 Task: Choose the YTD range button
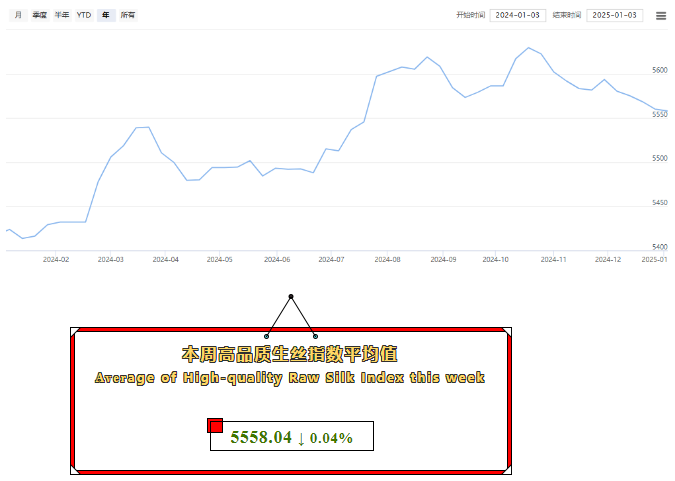tap(84, 16)
